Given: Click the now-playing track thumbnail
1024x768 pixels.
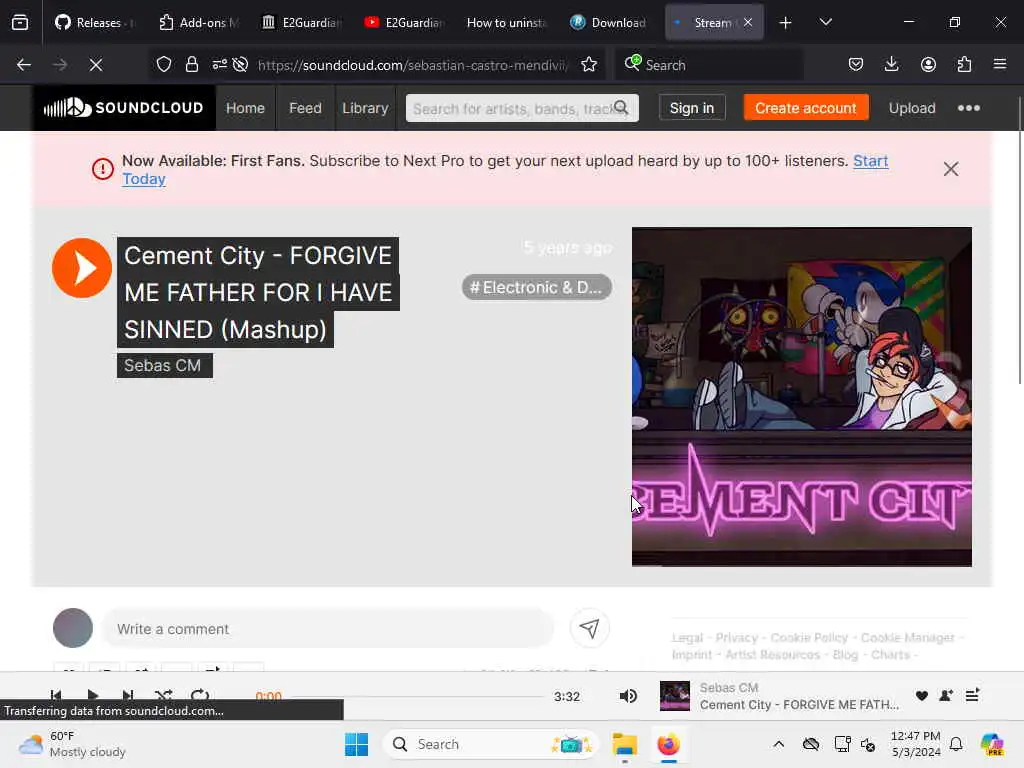Looking at the screenshot, I should tap(675, 696).
